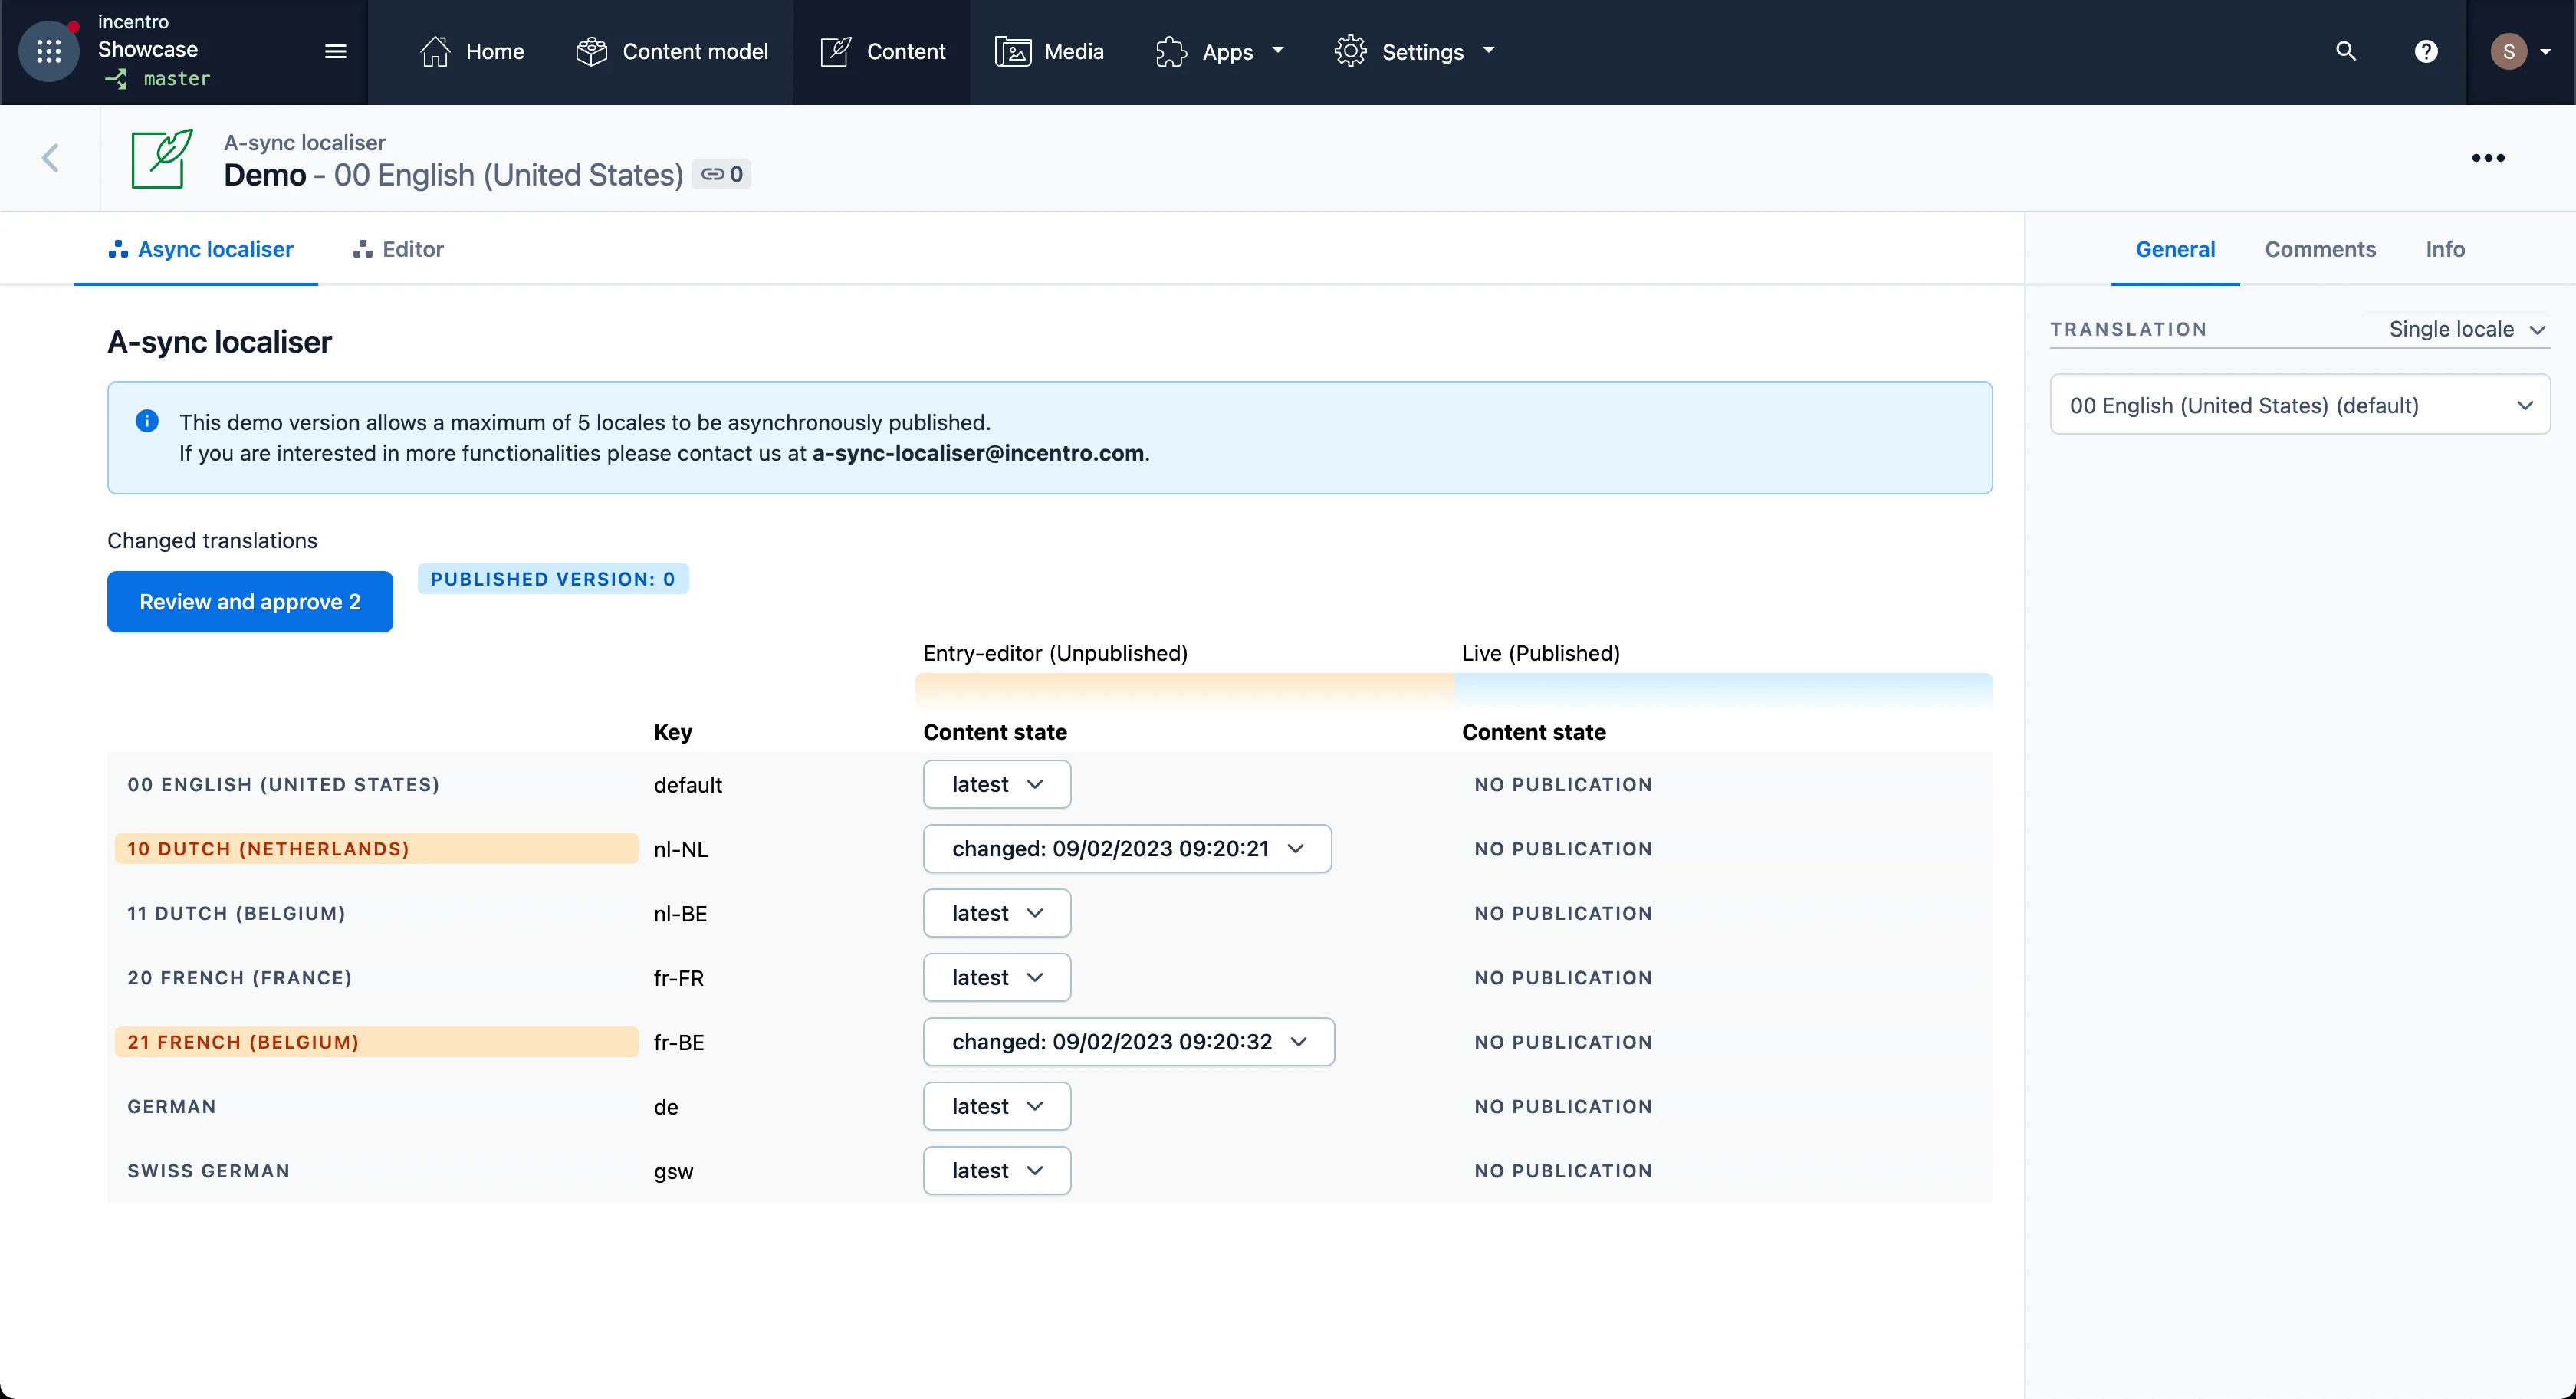2576x1399 pixels.
Task: Click the back arrow chevron
Action: click(x=50, y=158)
